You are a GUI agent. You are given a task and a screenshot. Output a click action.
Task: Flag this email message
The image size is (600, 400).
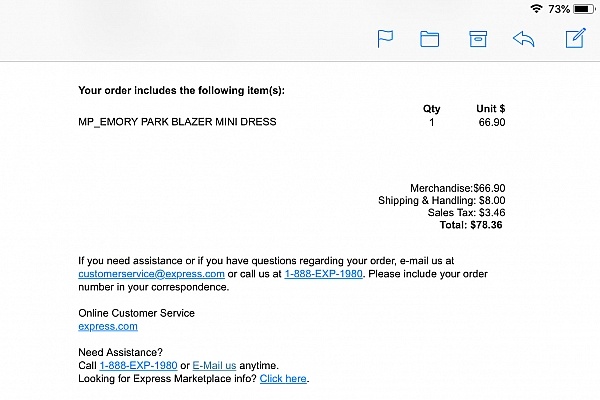pyautogui.click(x=385, y=39)
